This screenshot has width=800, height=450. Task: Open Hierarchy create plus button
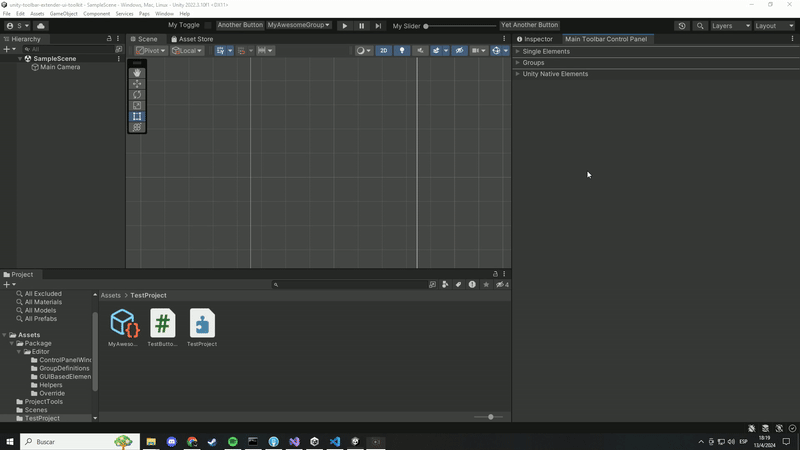pyautogui.click(x=9, y=49)
